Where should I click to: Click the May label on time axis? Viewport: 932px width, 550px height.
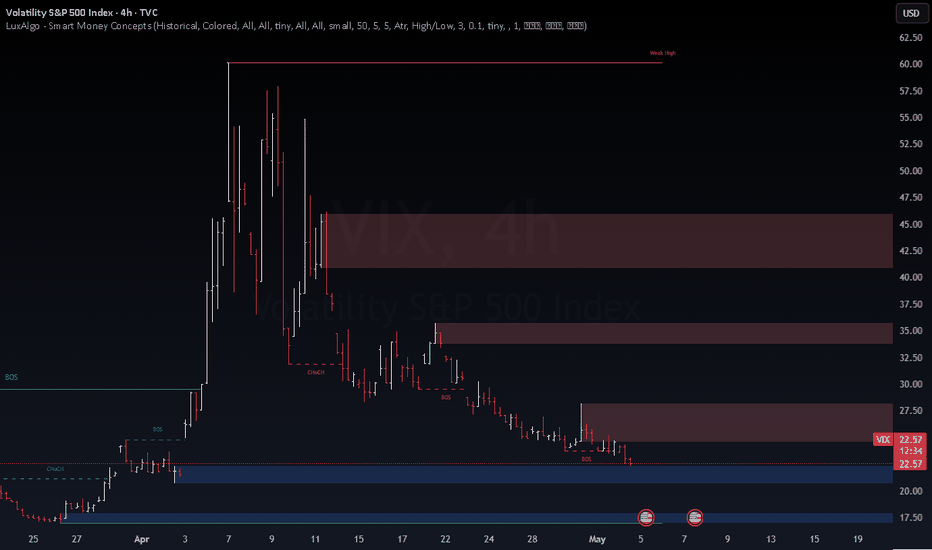[597, 539]
